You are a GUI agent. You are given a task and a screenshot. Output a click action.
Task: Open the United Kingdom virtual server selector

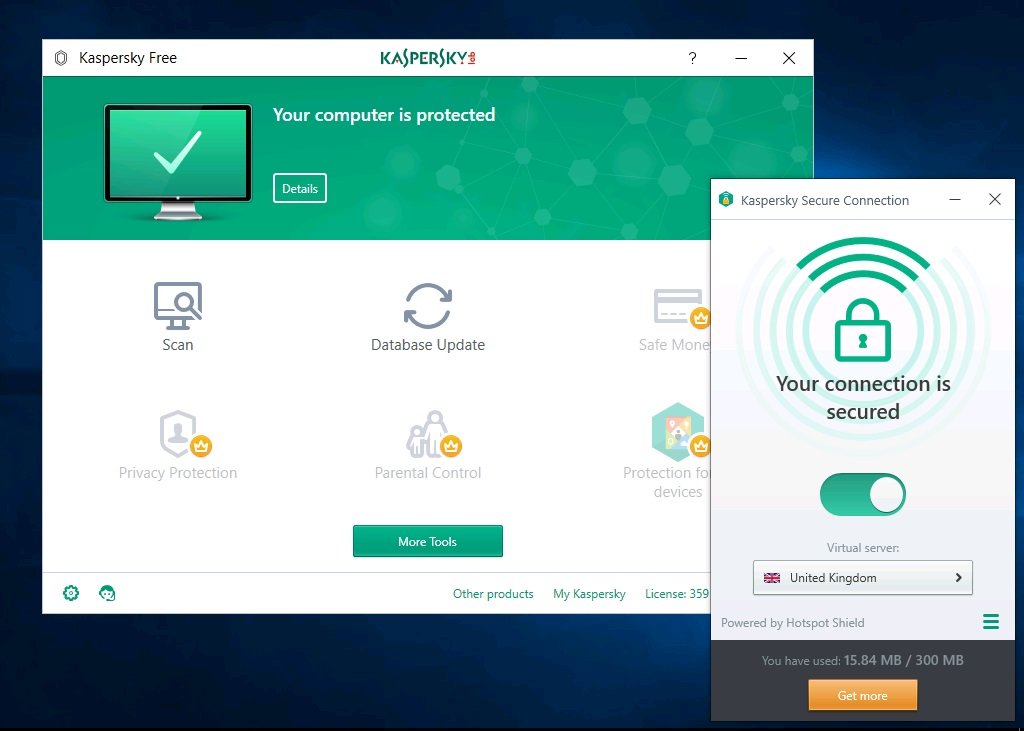pyautogui.click(x=863, y=577)
